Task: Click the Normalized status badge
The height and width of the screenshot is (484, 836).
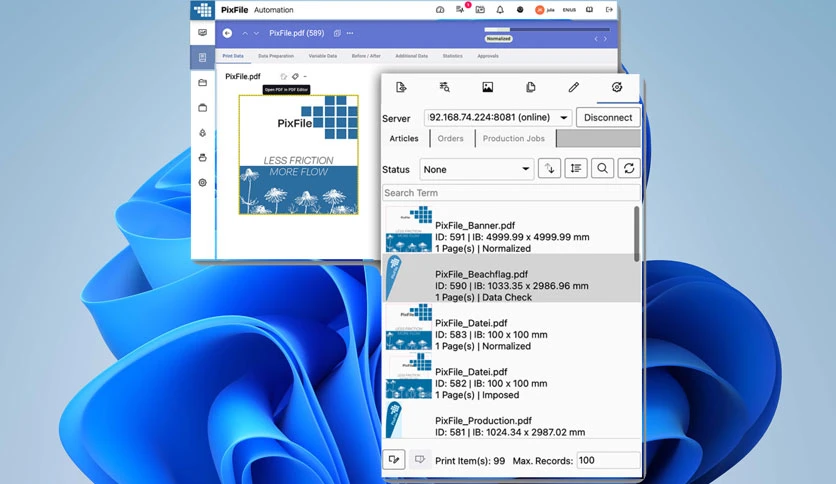Action: coord(499,39)
